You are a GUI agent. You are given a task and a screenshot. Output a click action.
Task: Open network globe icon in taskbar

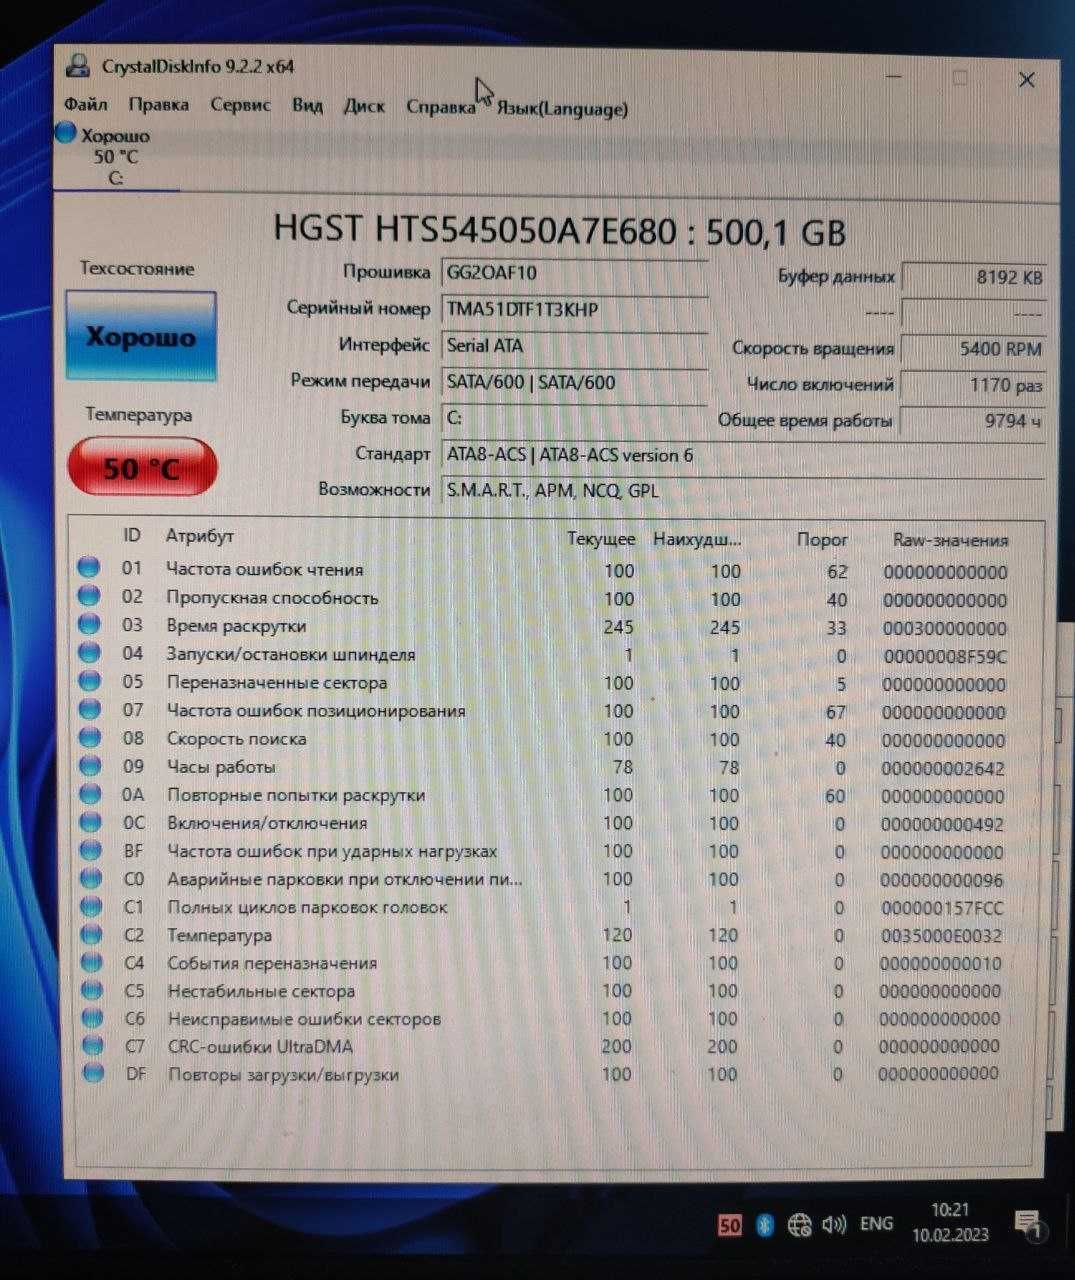coord(799,1224)
